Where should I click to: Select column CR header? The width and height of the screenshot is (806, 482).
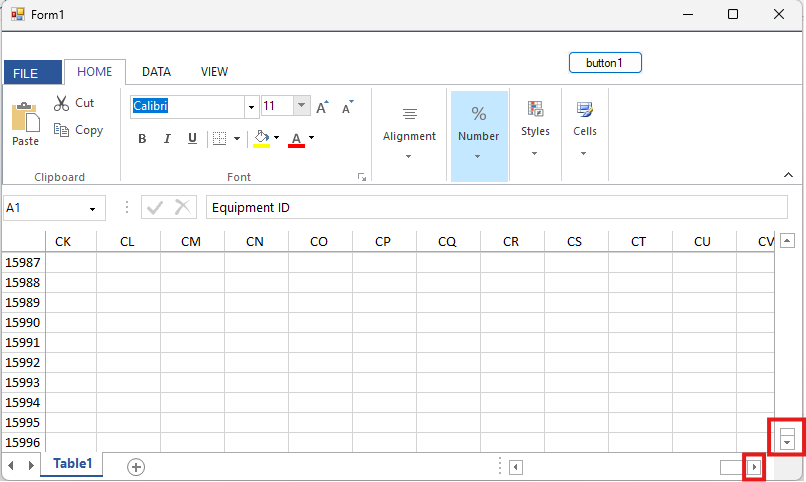click(512, 242)
